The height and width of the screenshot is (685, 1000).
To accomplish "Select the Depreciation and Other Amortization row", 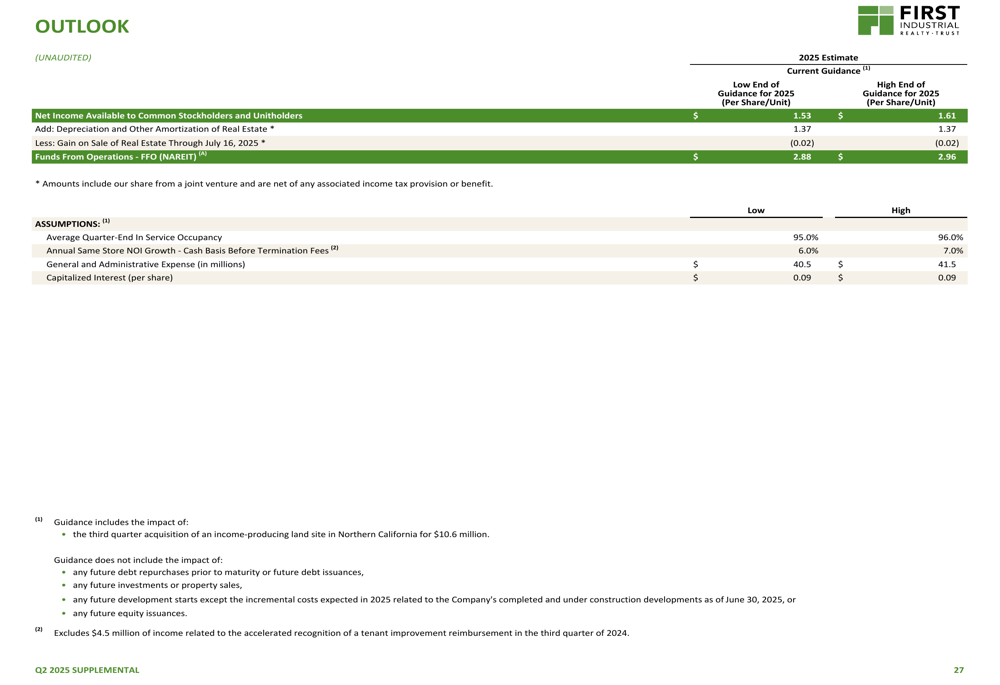I will pyautogui.click(x=154, y=129).
